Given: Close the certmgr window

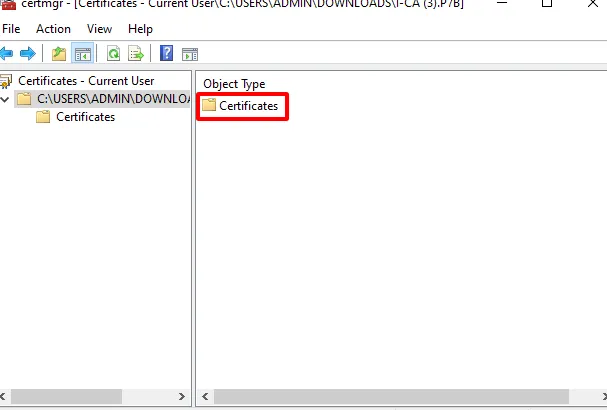Looking at the screenshot, I should coord(592,3).
